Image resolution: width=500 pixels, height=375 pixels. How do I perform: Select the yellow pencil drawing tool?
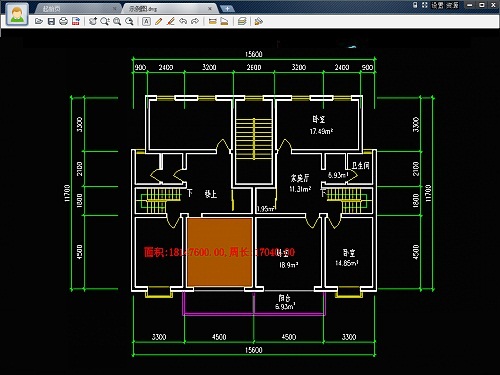(x=158, y=22)
